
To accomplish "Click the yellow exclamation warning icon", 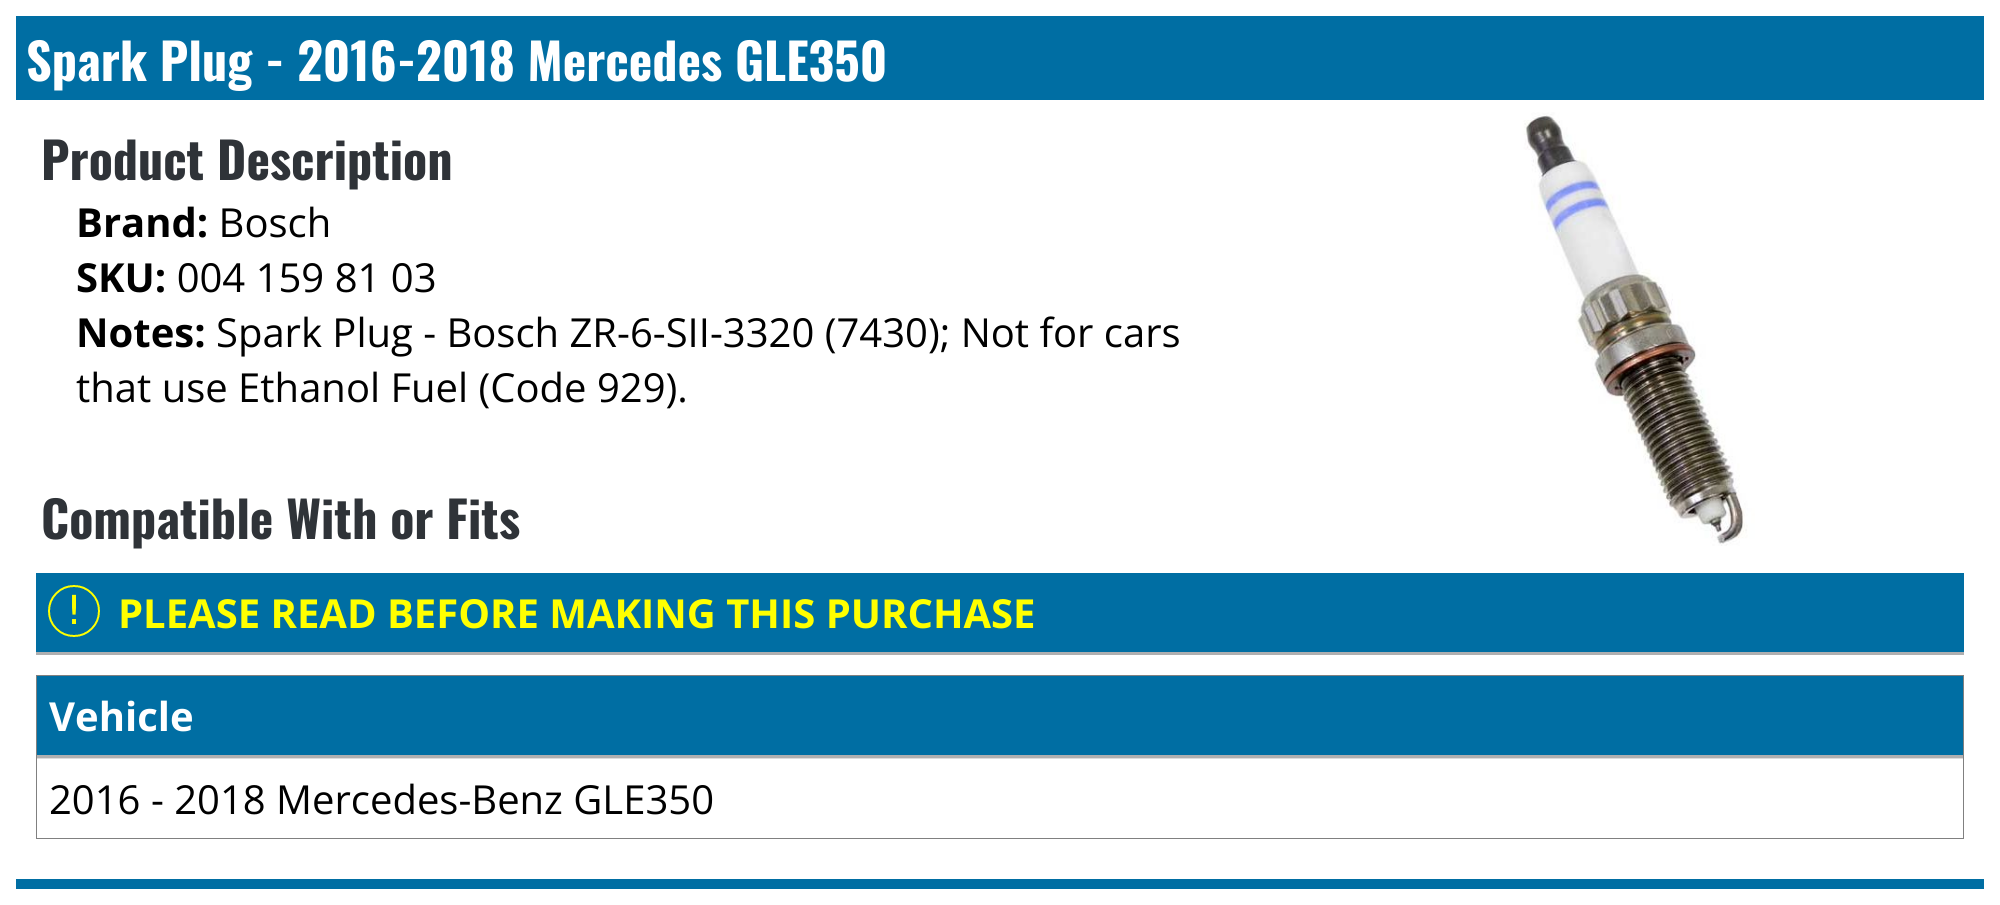I will [74, 612].
